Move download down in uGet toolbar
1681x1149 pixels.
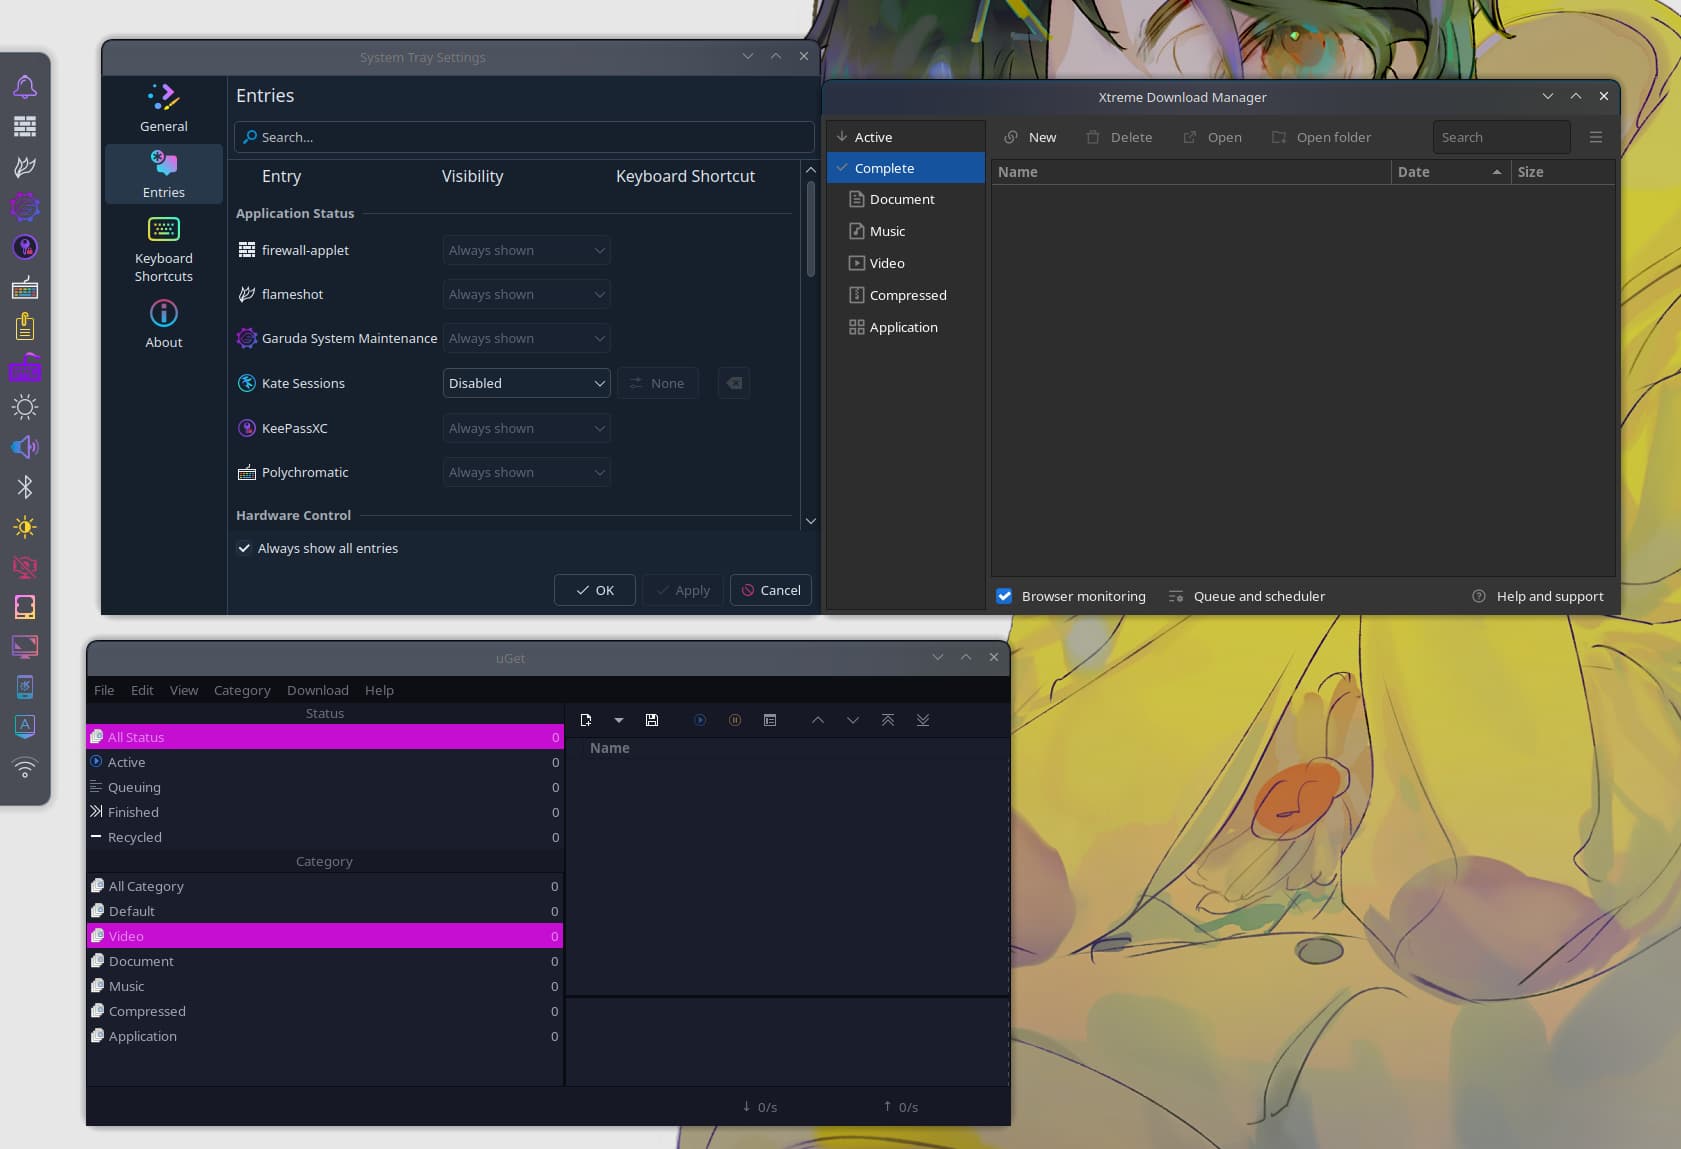[853, 720]
